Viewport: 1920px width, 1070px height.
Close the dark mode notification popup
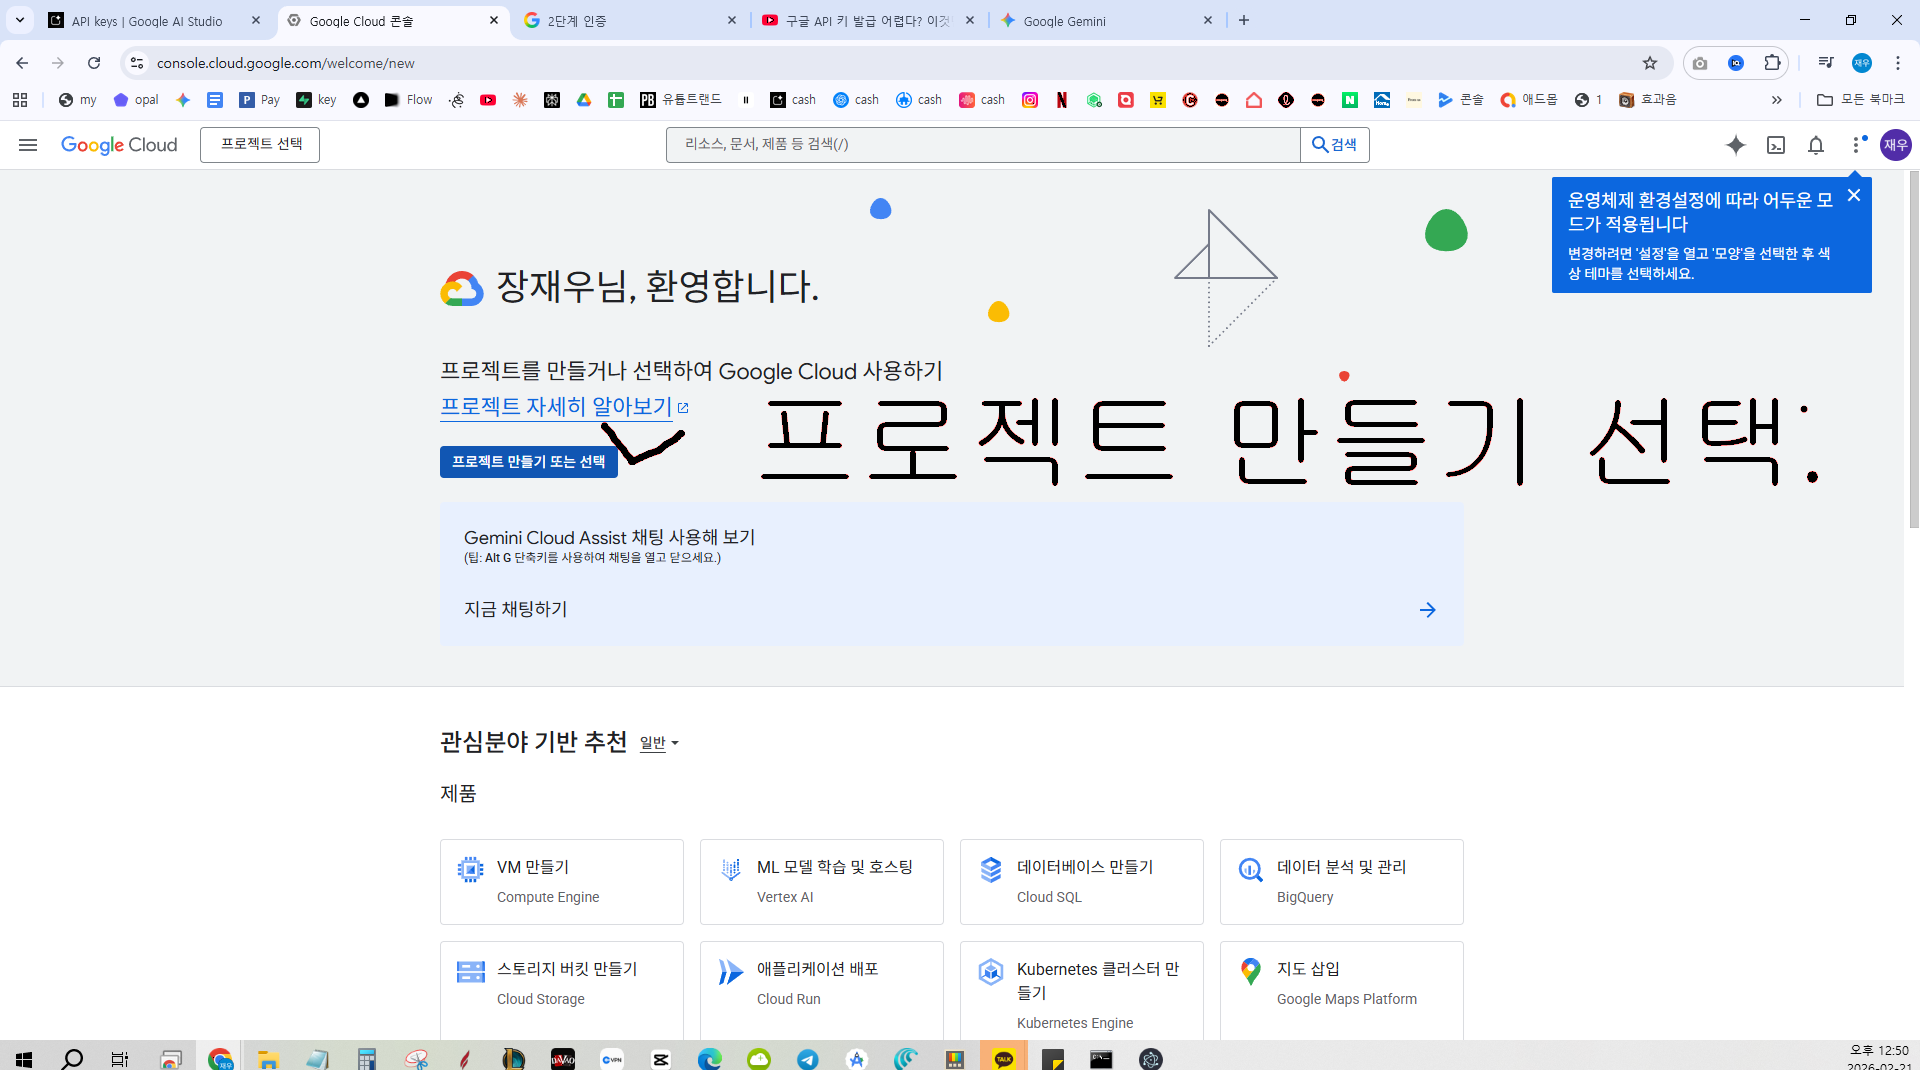click(x=1854, y=195)
